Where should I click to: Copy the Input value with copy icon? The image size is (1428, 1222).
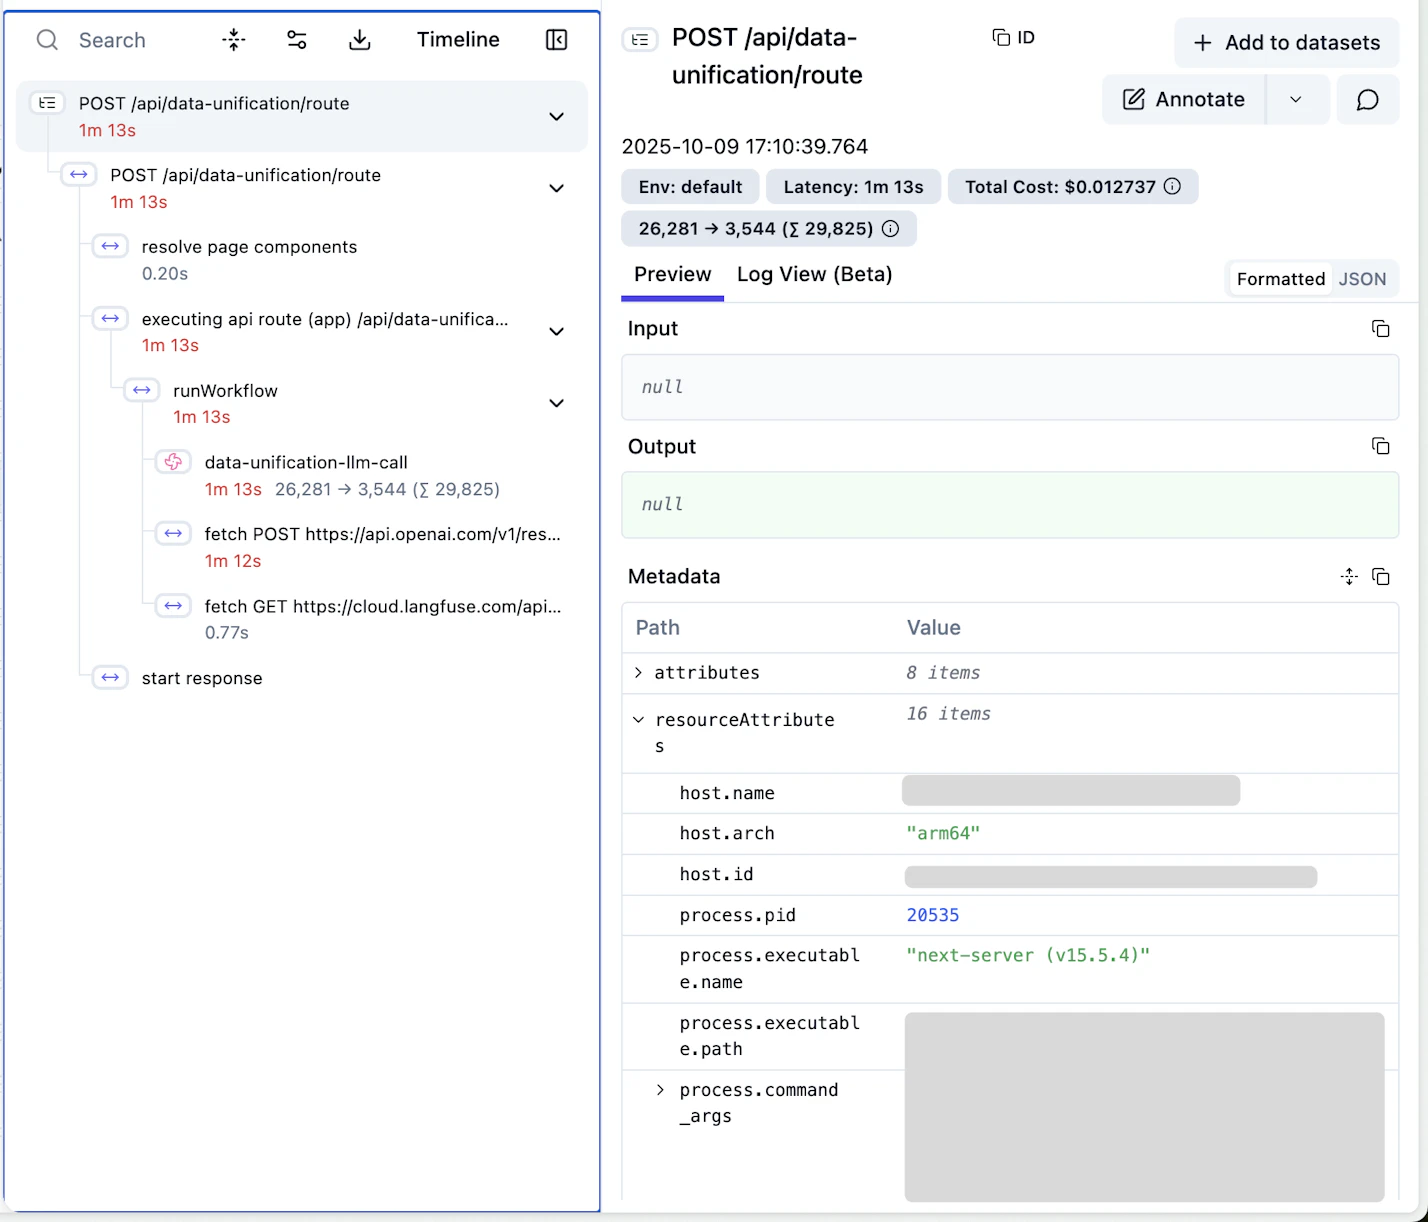1380,329
